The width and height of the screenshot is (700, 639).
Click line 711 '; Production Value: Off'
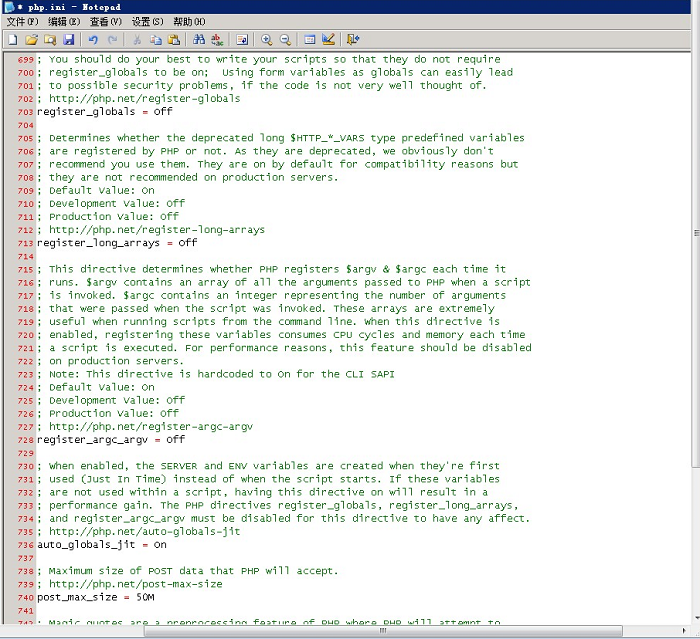[x=108, y=217]
